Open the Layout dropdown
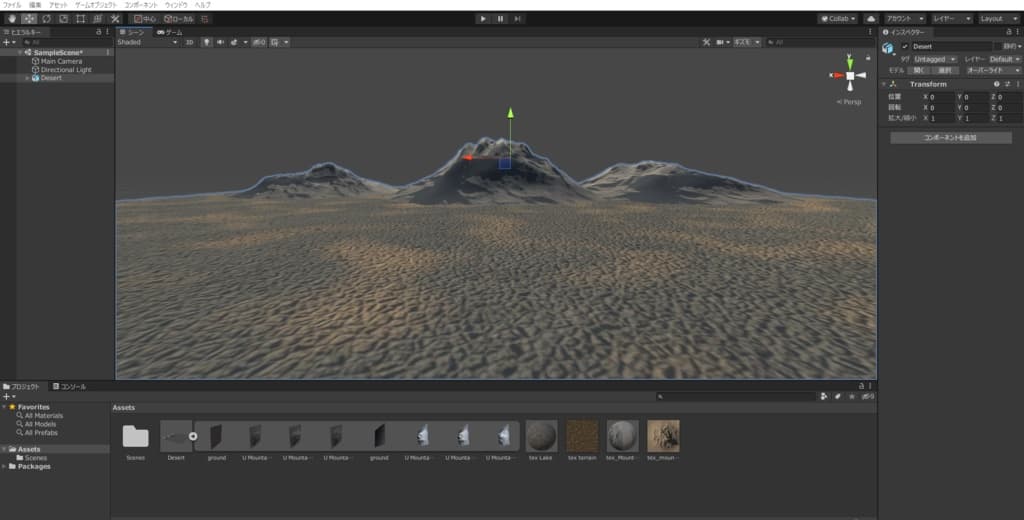This screenshot has width=1024, height=520. coord(997,18)
